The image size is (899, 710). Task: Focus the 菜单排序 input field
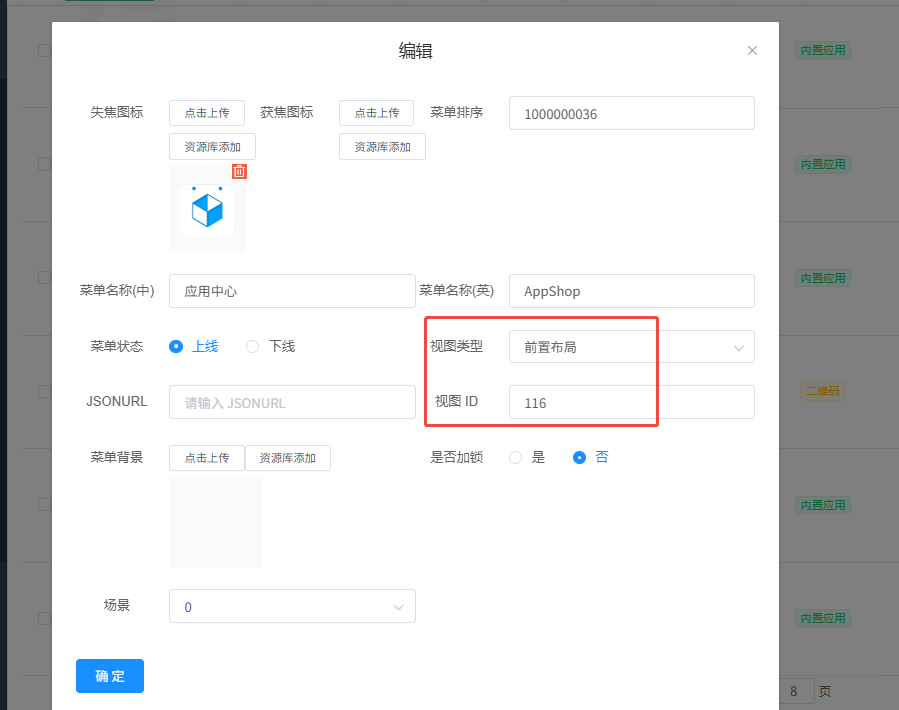(x=631, y=114)
